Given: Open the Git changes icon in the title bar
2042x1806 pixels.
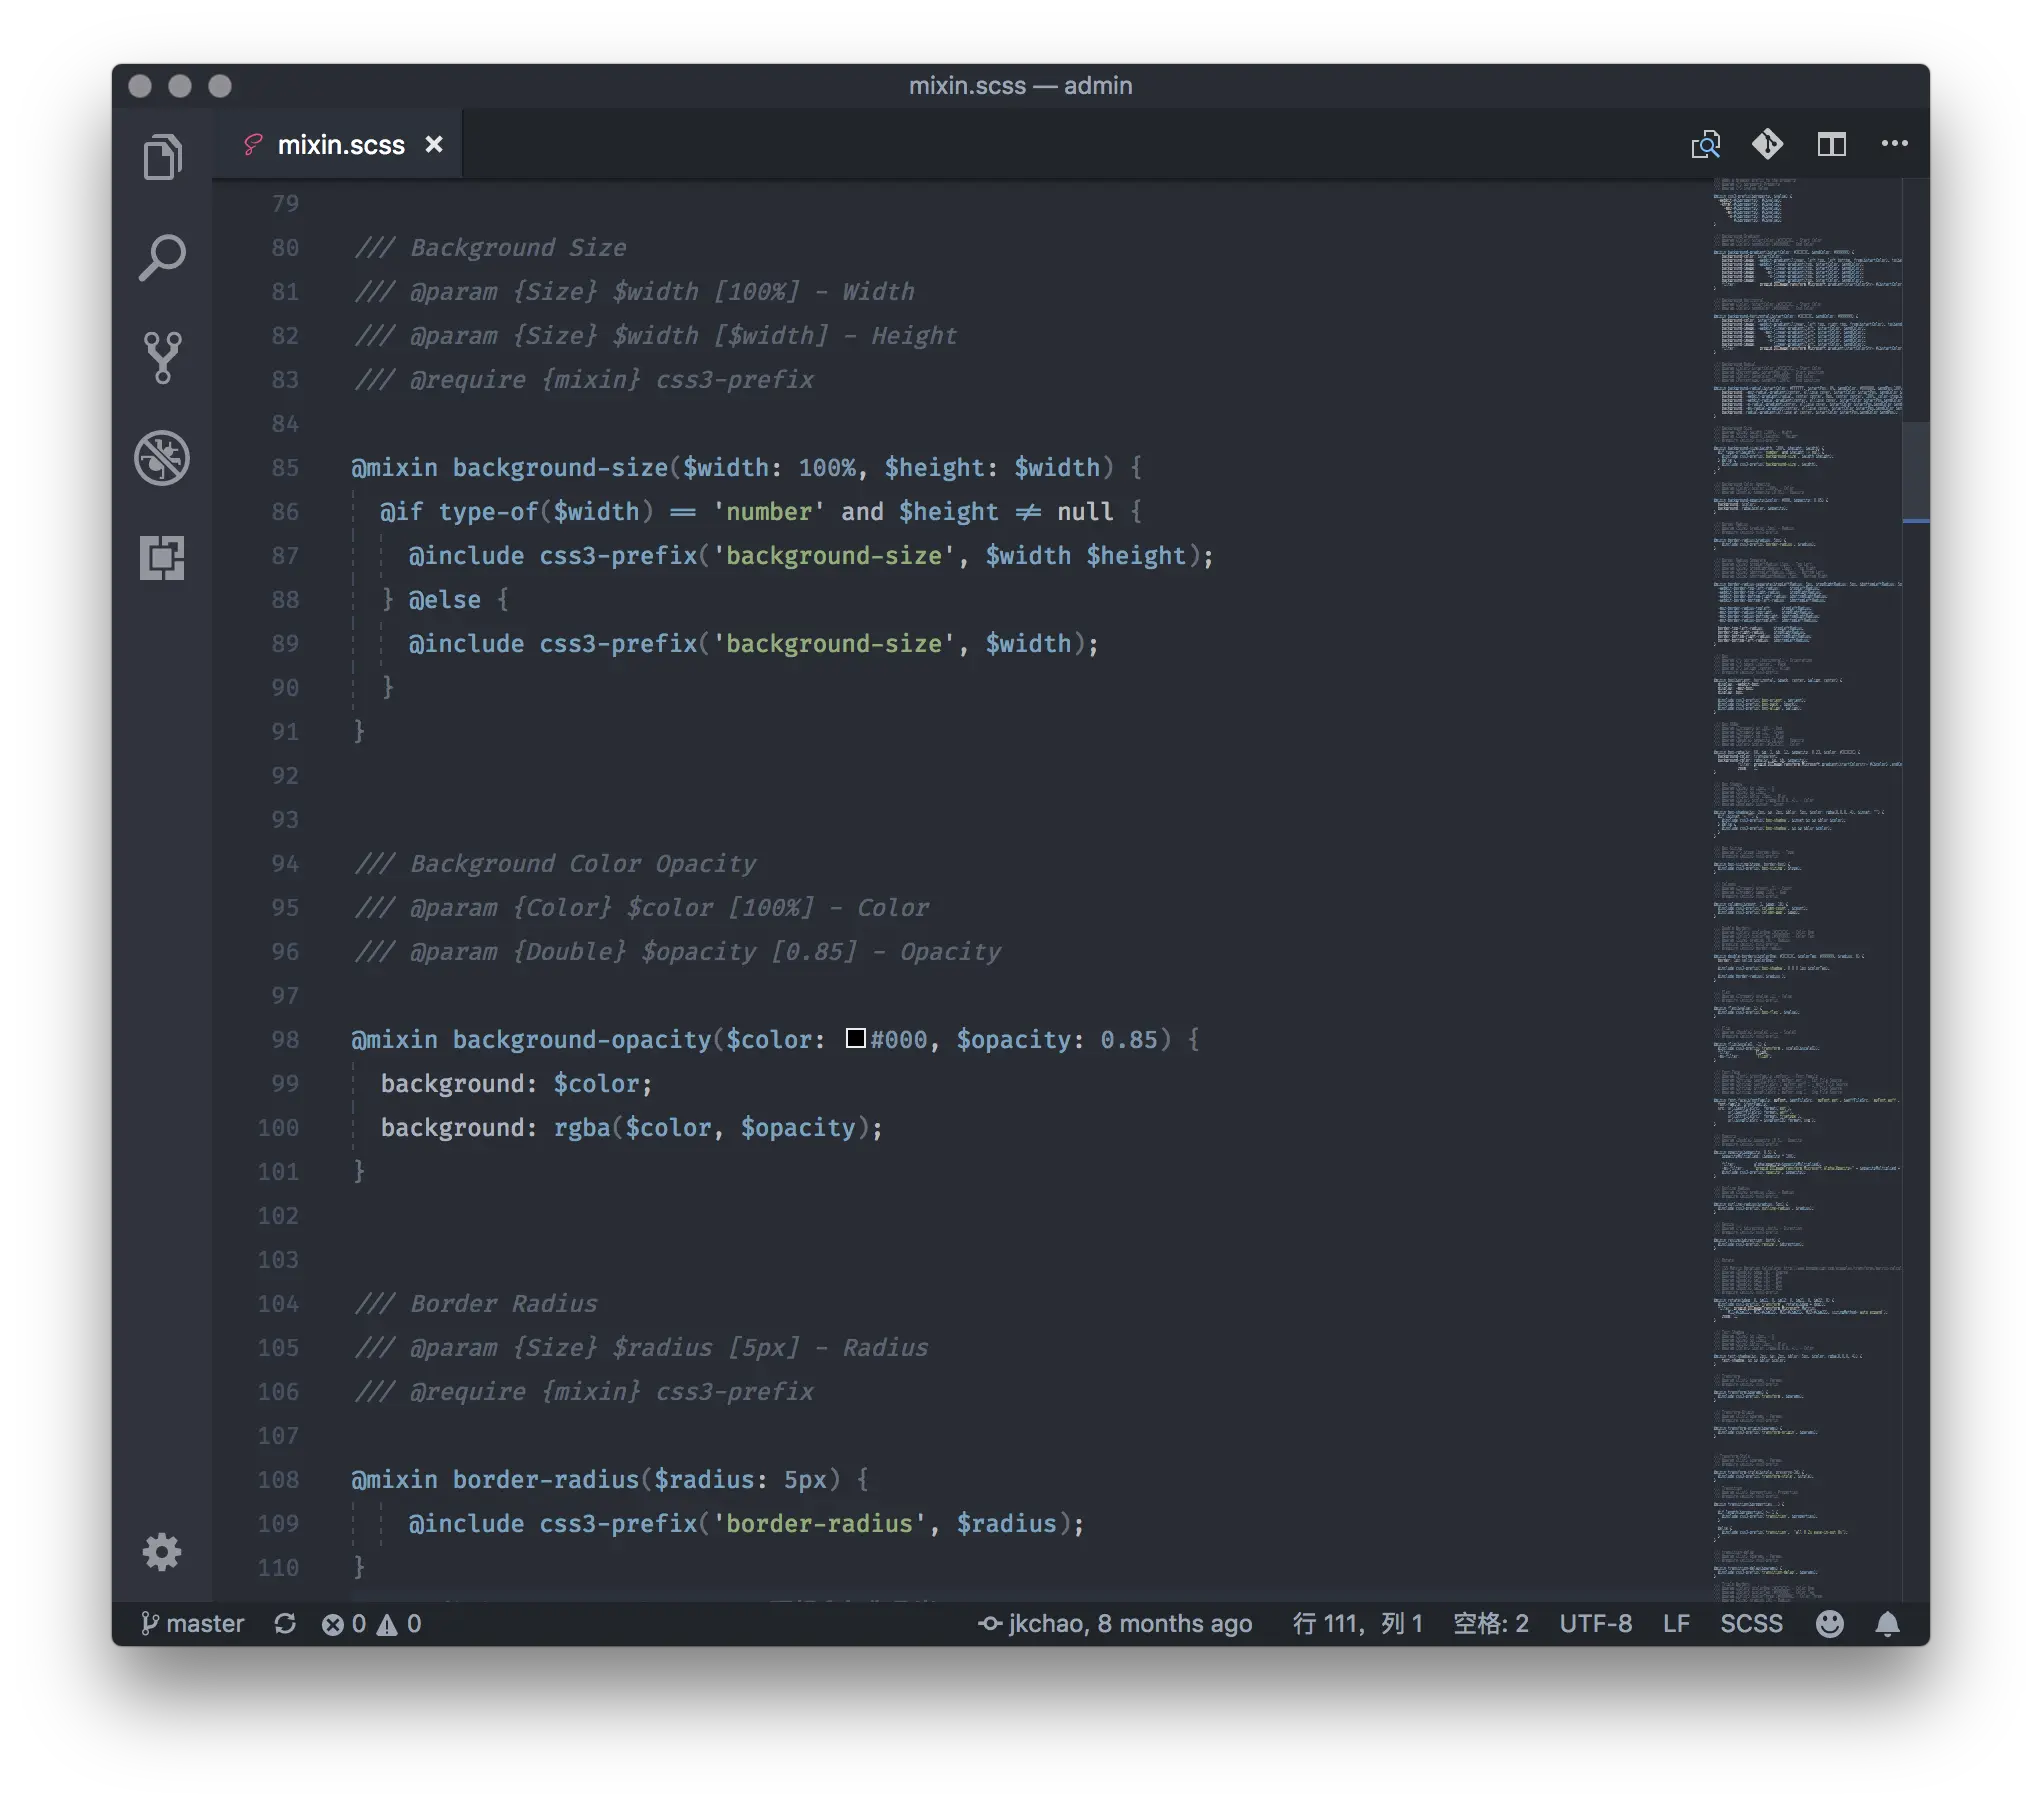Looking at the screenshot, I should (x=1768, y=144).
